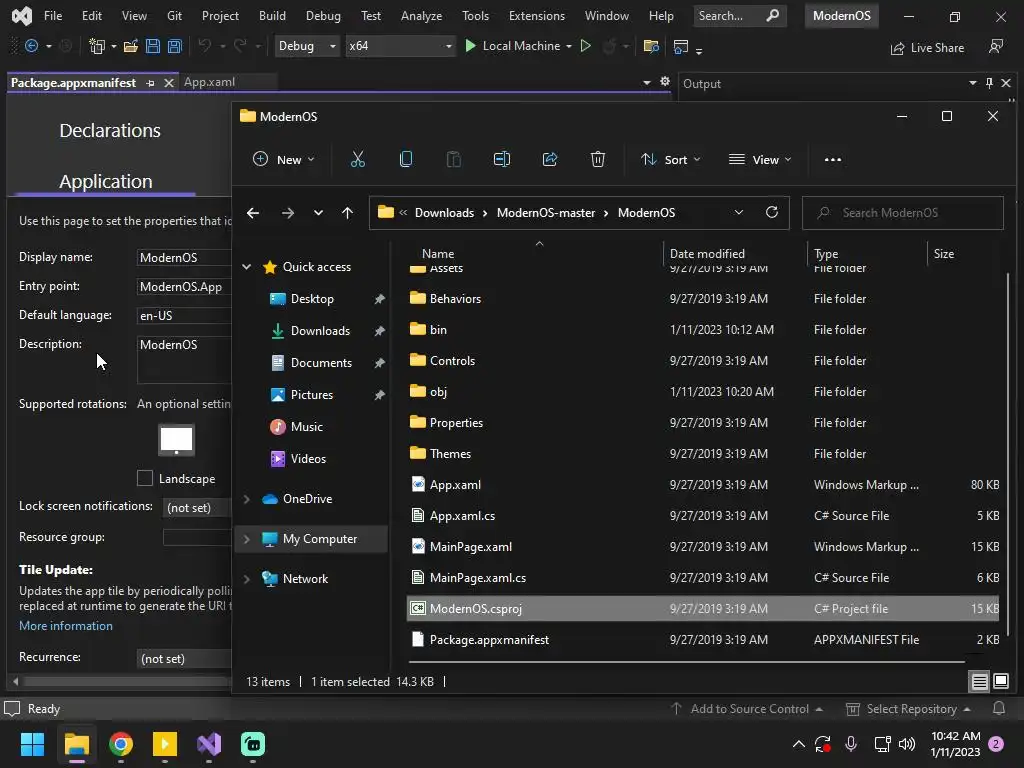Select the Package.appxmanifest file in Explorer
The height and width of the screenshot is (768, 1024).
click(703, 639)
